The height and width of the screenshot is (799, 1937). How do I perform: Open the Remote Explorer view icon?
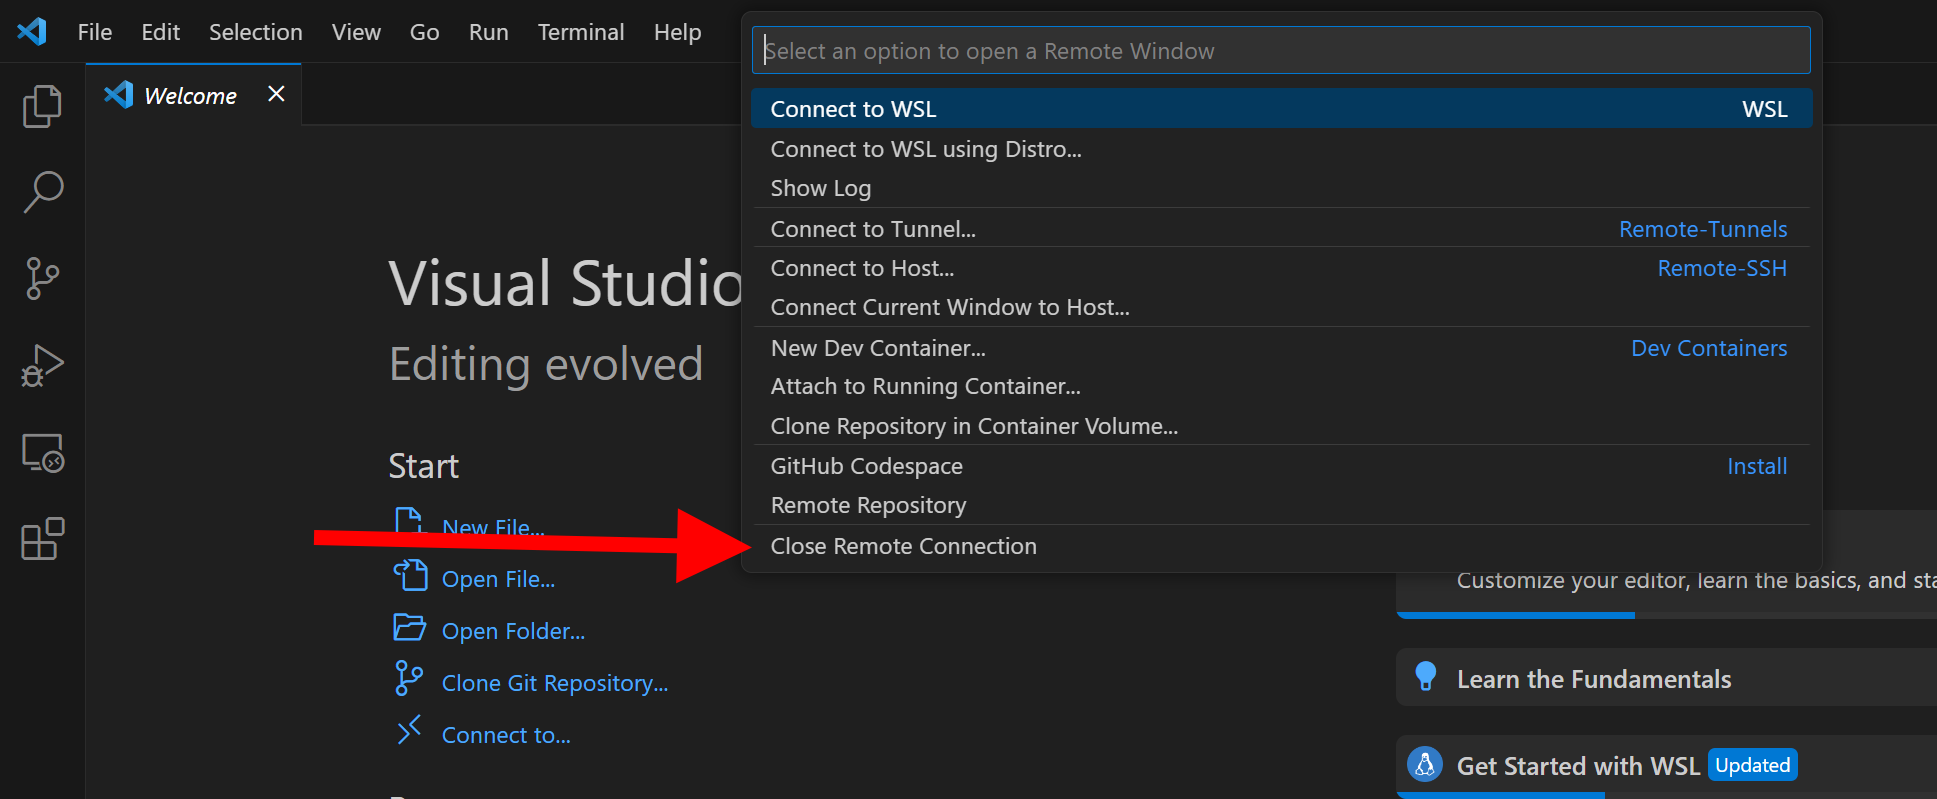tap(42, 453)
